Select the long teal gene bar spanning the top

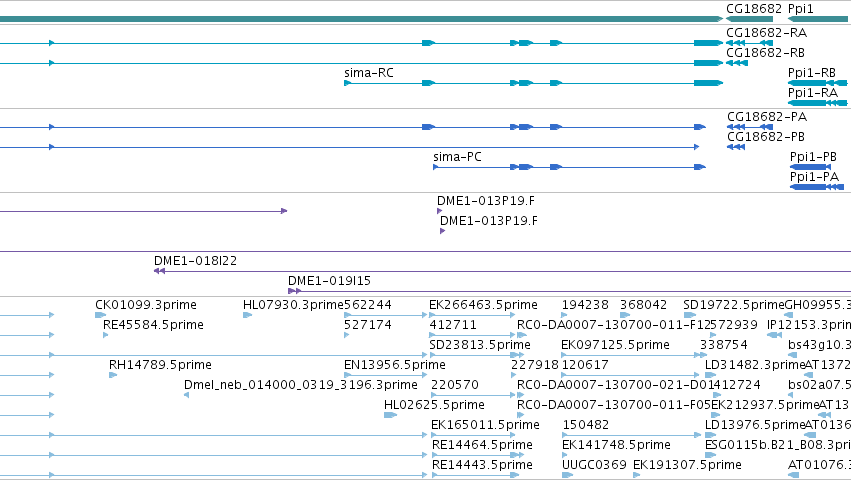point(361,19)
